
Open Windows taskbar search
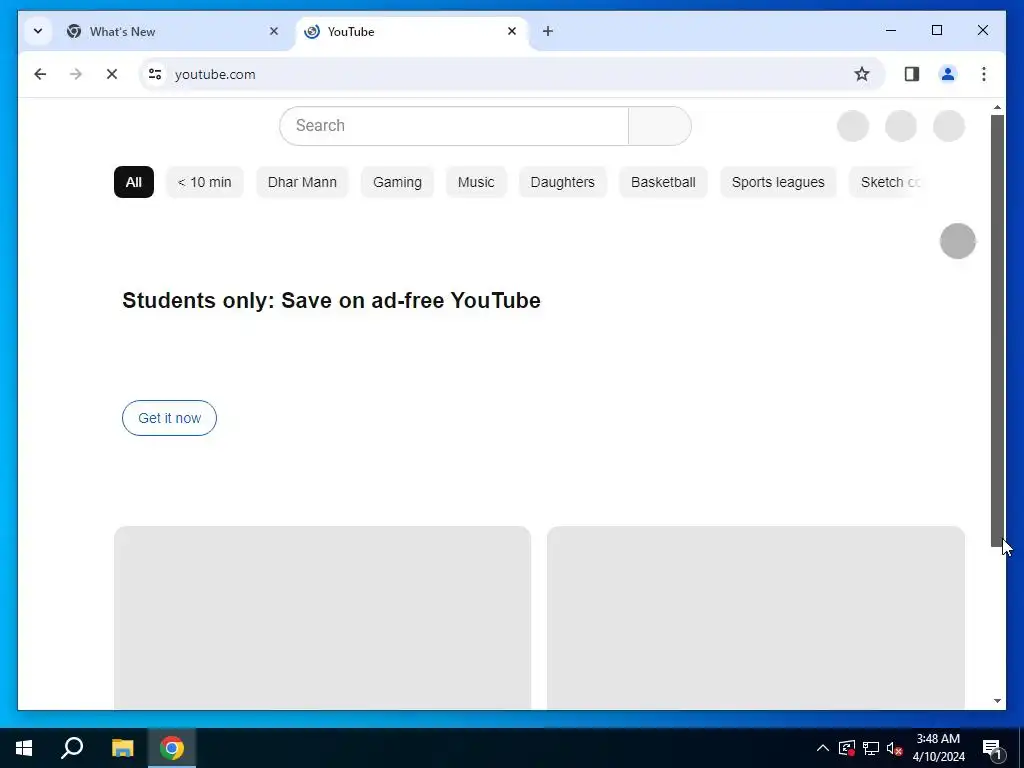pos(72,748)
